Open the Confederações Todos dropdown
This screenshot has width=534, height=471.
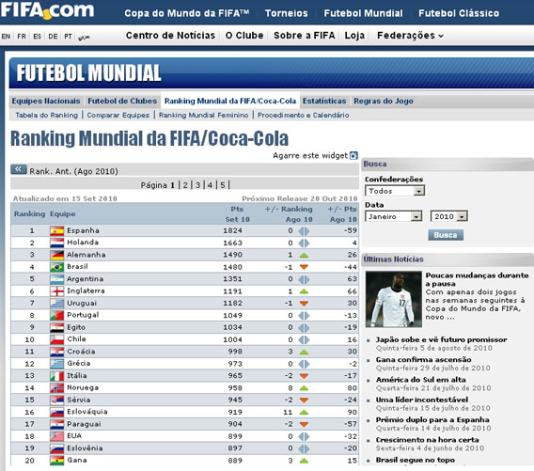(x=395, y=191)
